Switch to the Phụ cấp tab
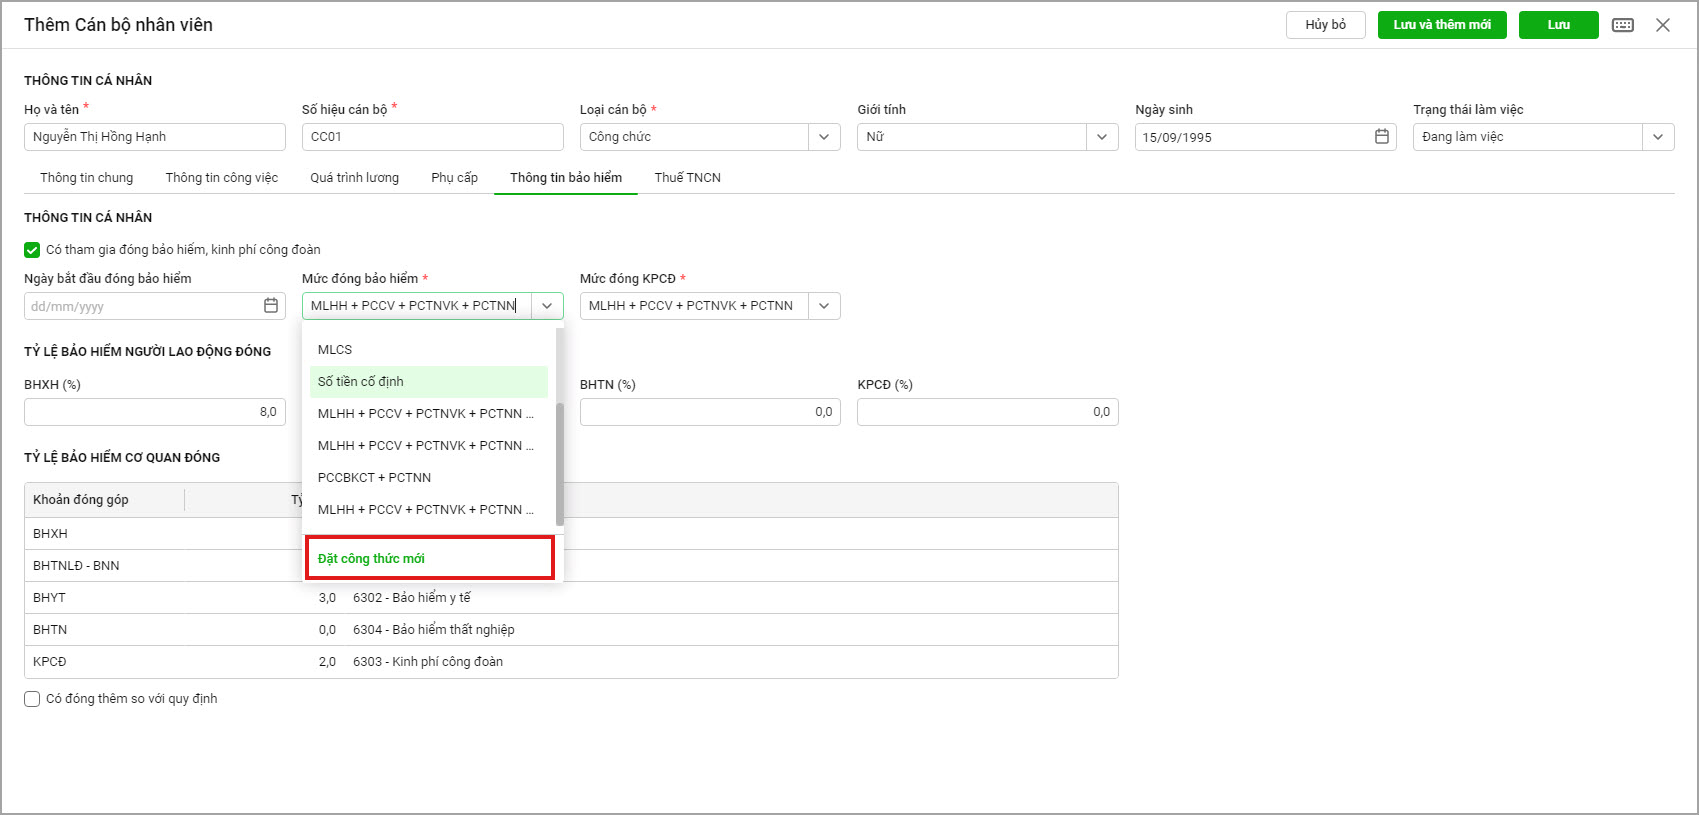Screen dimensions: 1699x815 coord(454,178)
